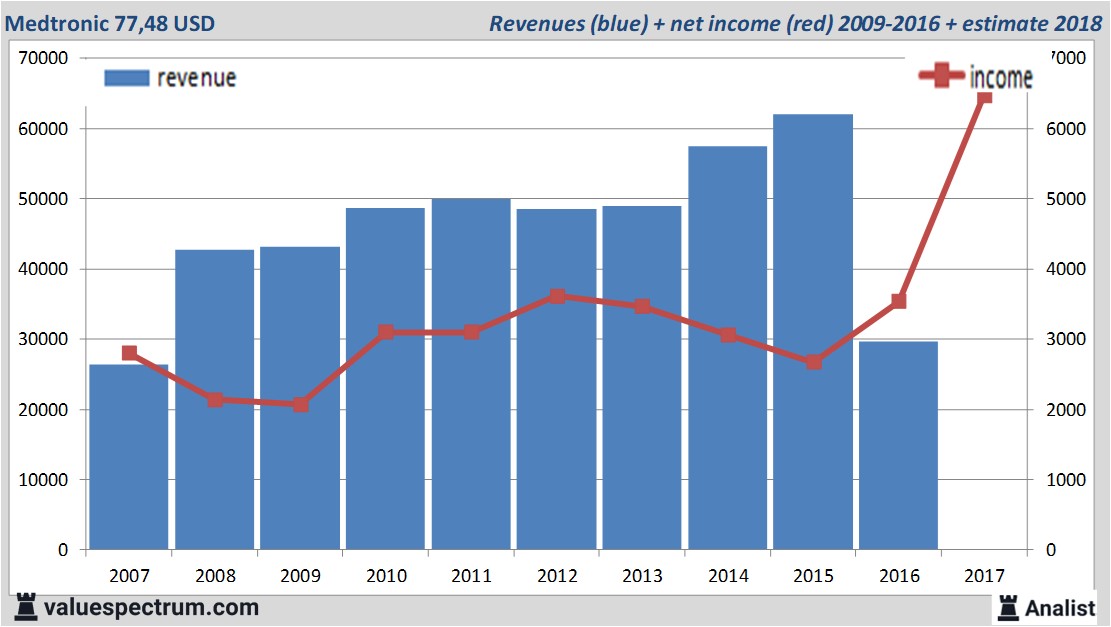1111x627 pixels.
Task: Click the rook icon next to Analist
Action: (x=1008, y=608)
